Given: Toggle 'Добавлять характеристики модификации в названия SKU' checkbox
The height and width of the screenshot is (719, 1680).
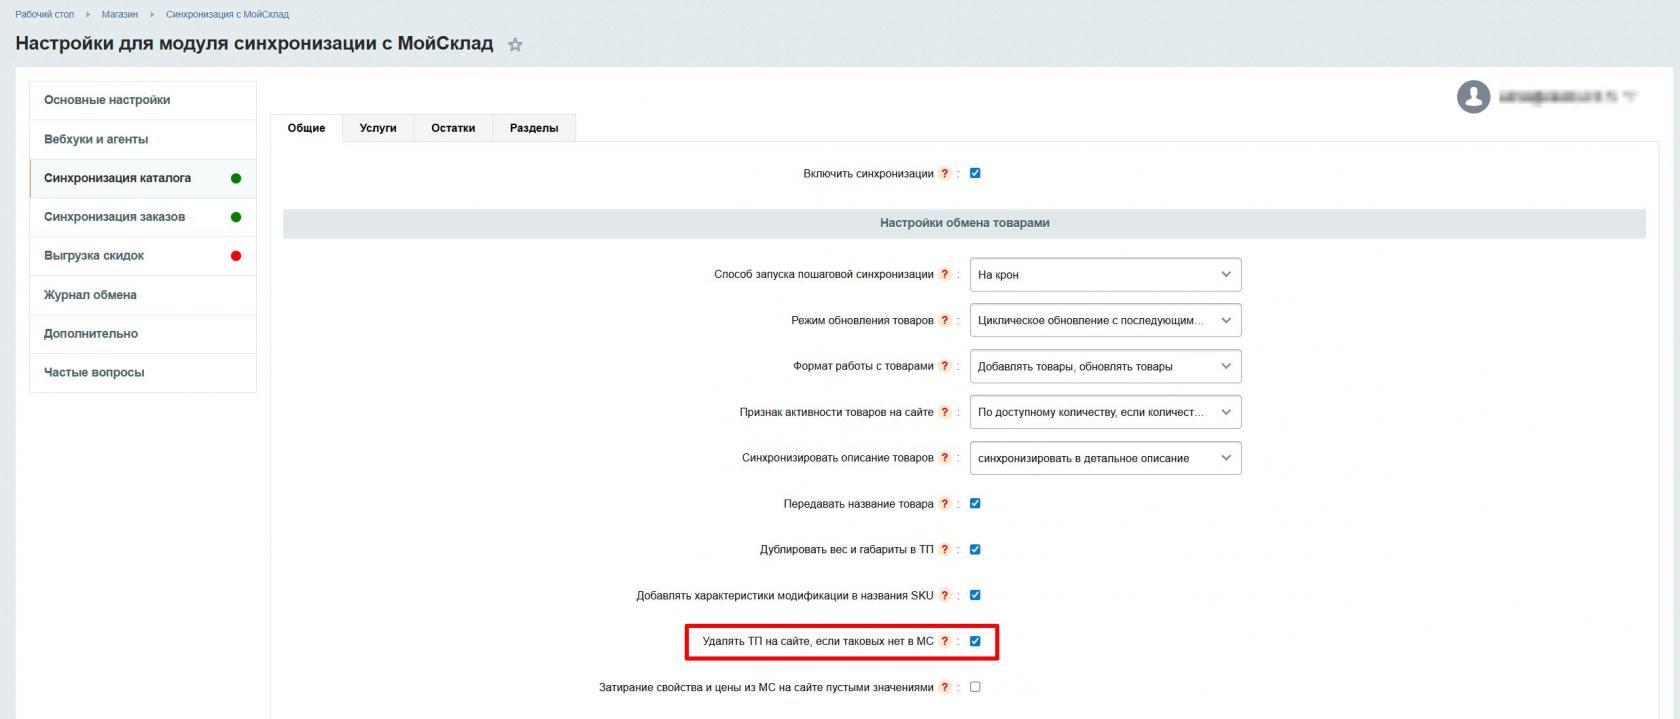Looking at the screenshot, I should coord(975,595).
